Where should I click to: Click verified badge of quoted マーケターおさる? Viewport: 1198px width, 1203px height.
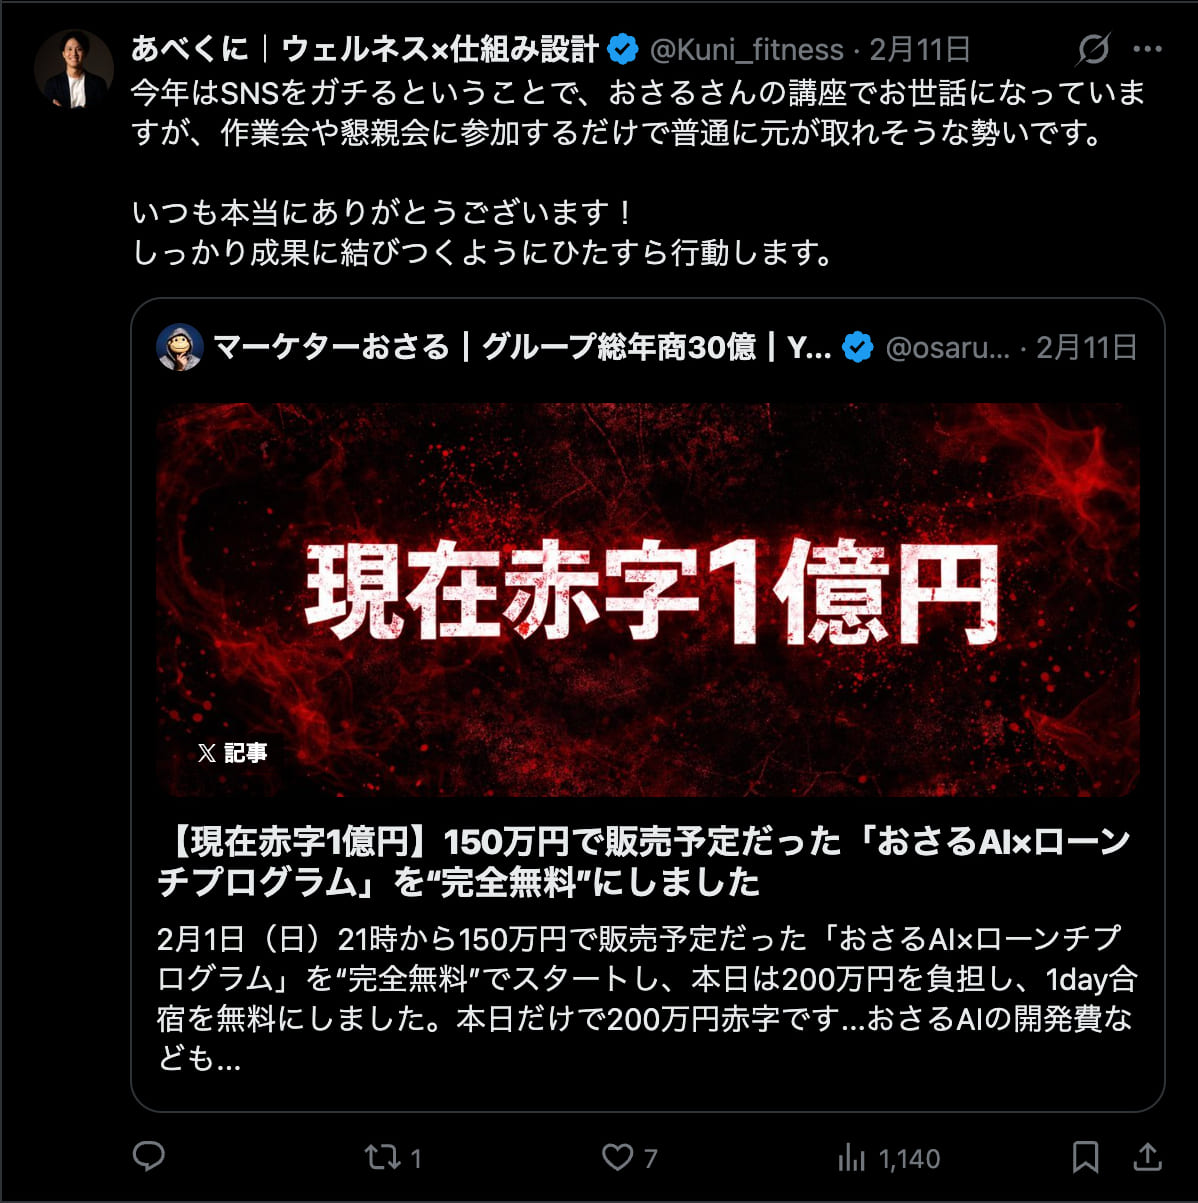[x=857, y=348]
